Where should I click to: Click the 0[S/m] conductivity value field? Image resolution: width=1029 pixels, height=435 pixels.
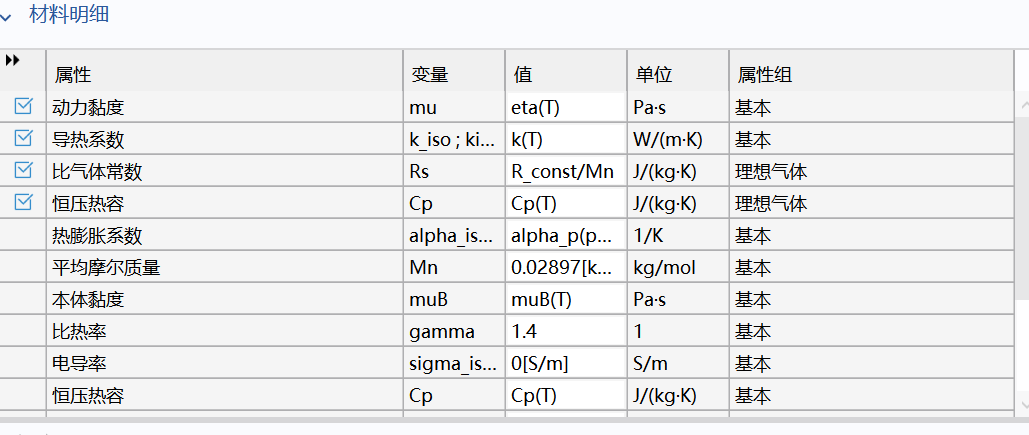566,364
